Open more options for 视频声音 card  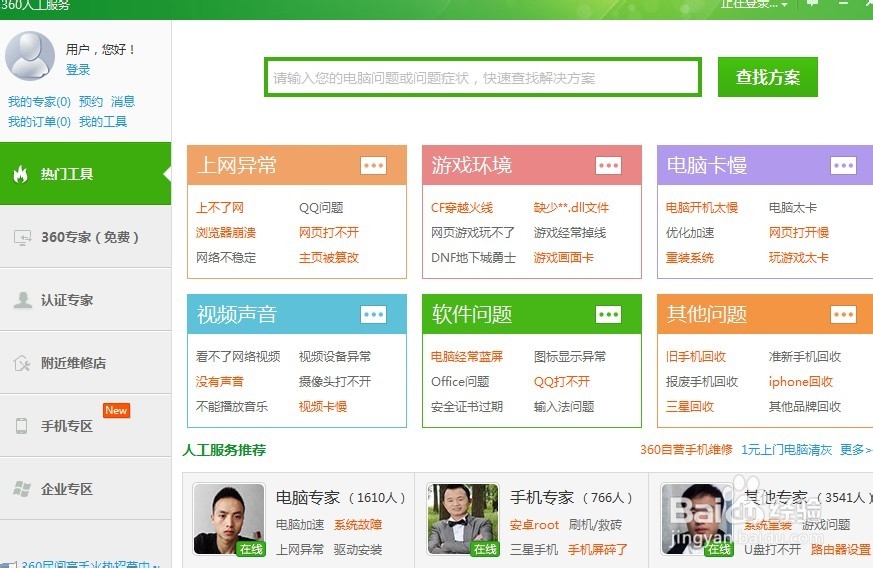374,315
